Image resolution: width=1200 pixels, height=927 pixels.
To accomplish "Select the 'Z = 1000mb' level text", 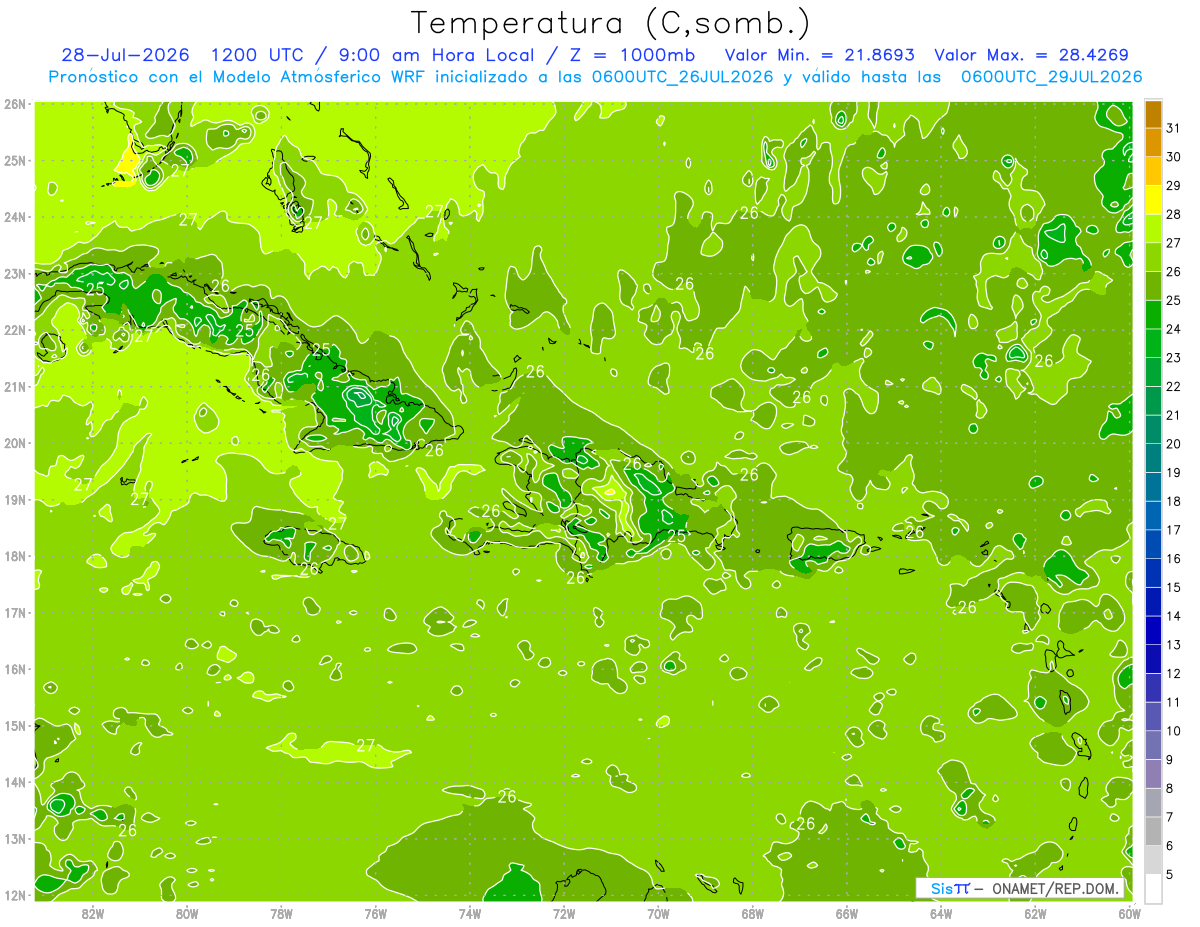I will pyautogui.click(x=634, y=55).
